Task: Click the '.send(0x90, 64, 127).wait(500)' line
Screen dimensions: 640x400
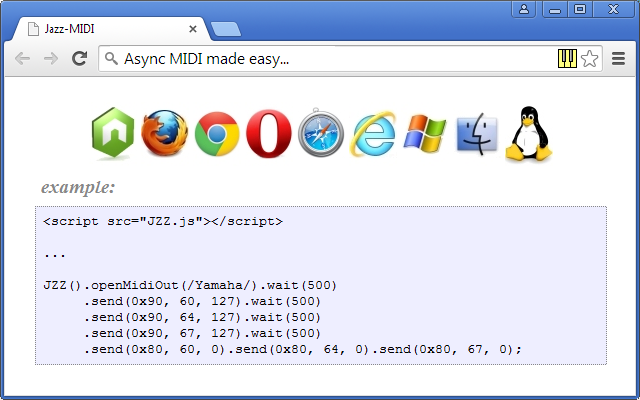Action: 202,317
